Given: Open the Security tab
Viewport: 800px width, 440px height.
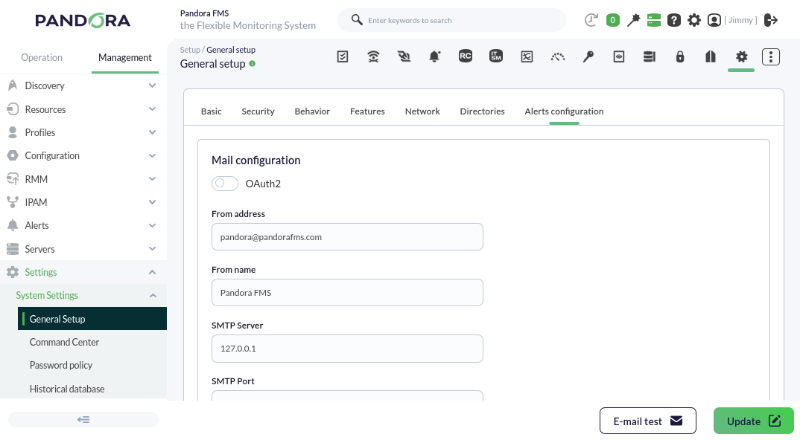Looking at the screenshot, I should (x=258, y=111).
